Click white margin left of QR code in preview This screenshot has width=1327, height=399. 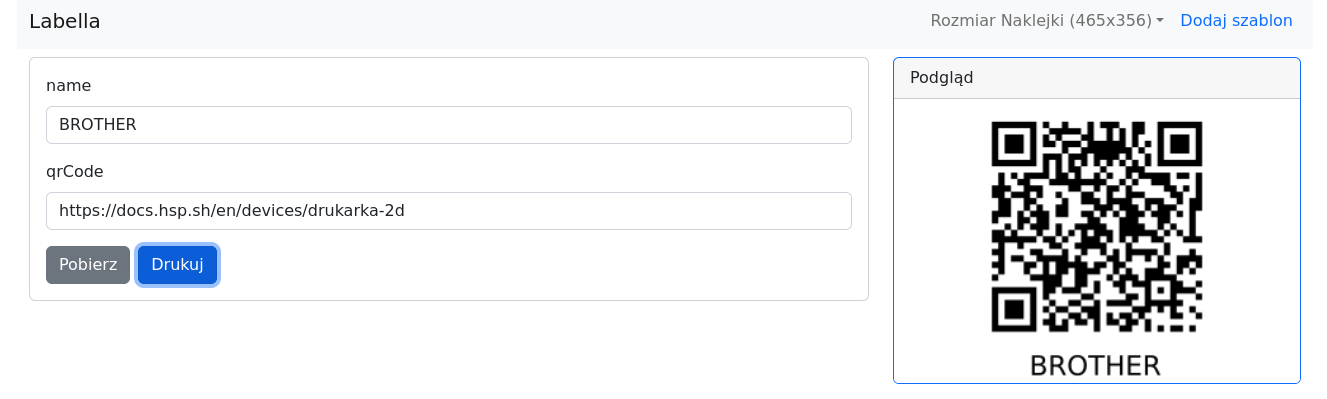pos(940,227)
